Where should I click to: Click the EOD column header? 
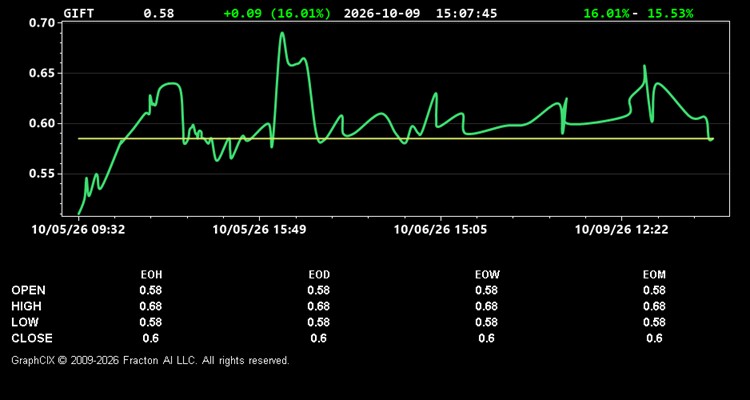pos(319,275)
